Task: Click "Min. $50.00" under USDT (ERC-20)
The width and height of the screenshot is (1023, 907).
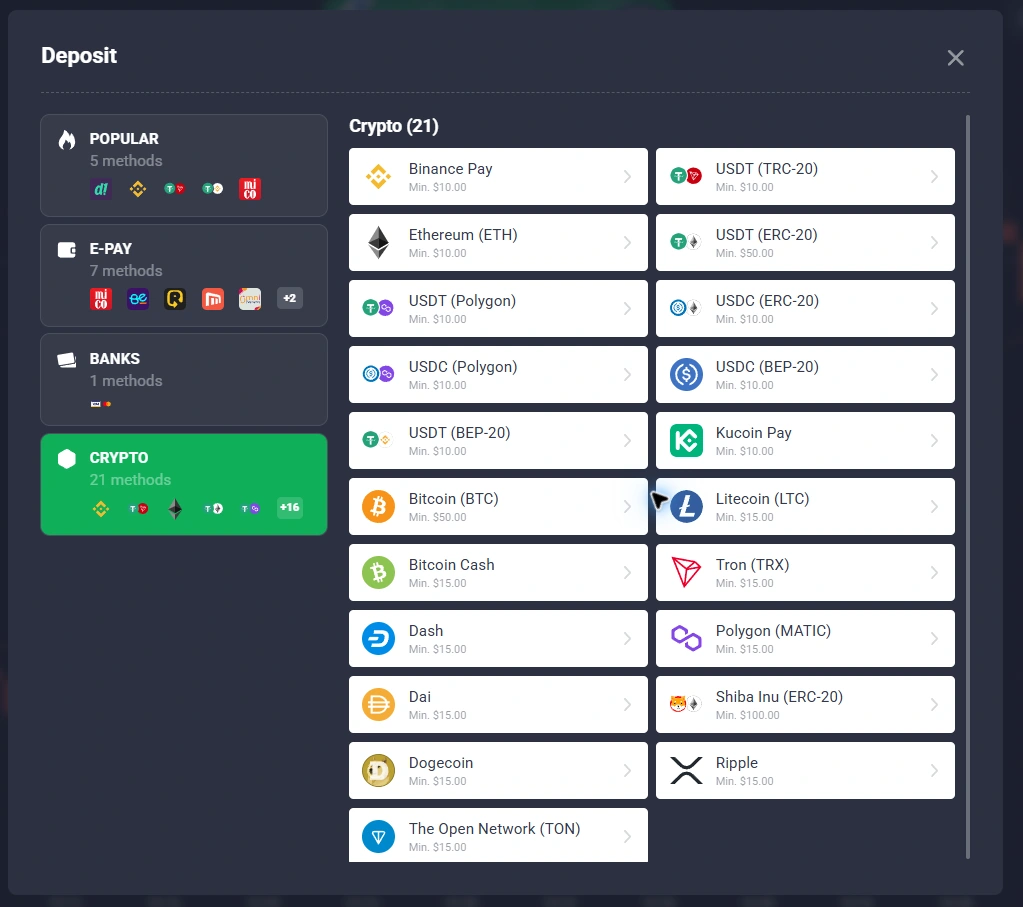Action: (744, 253)
